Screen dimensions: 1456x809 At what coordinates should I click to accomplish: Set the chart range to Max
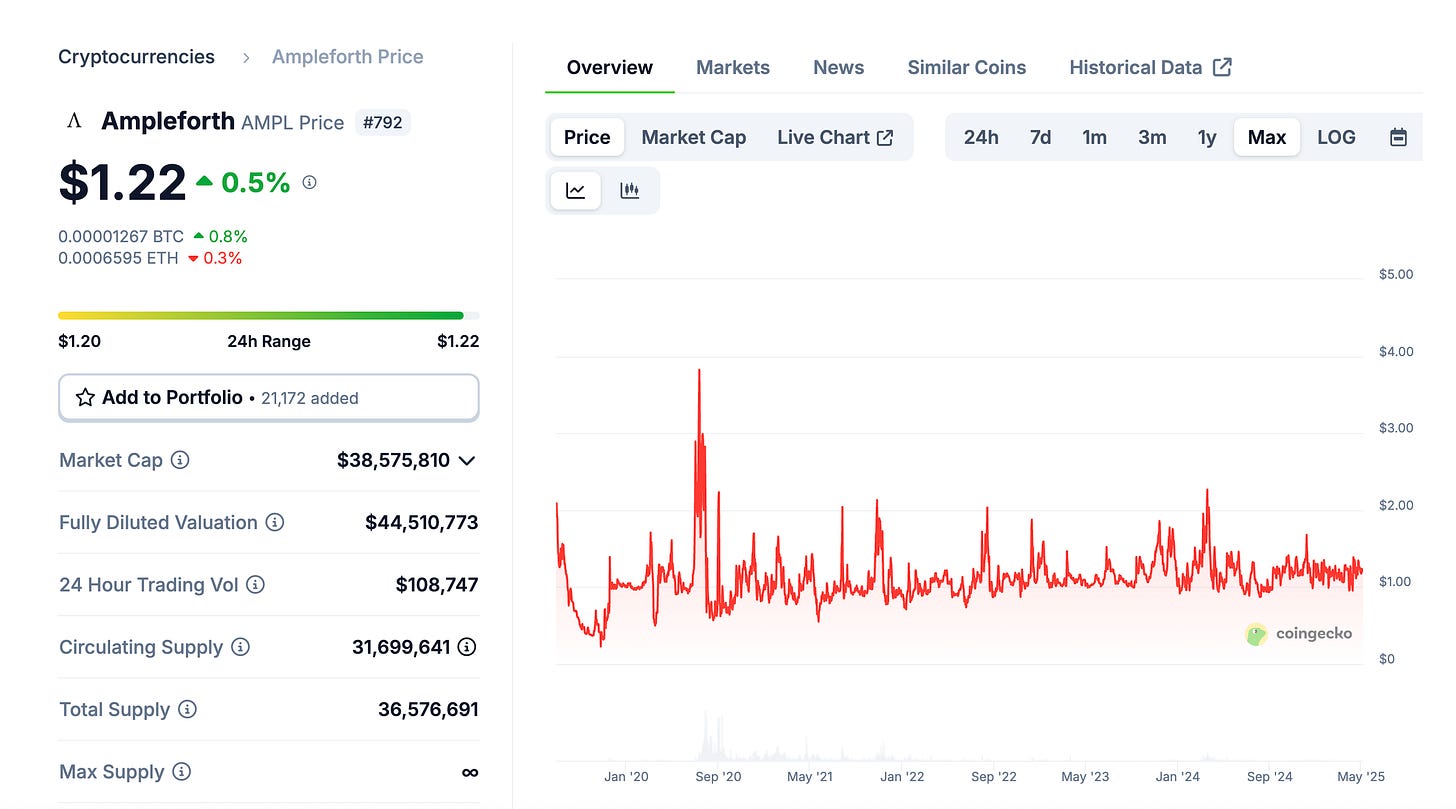point(1267,137)
